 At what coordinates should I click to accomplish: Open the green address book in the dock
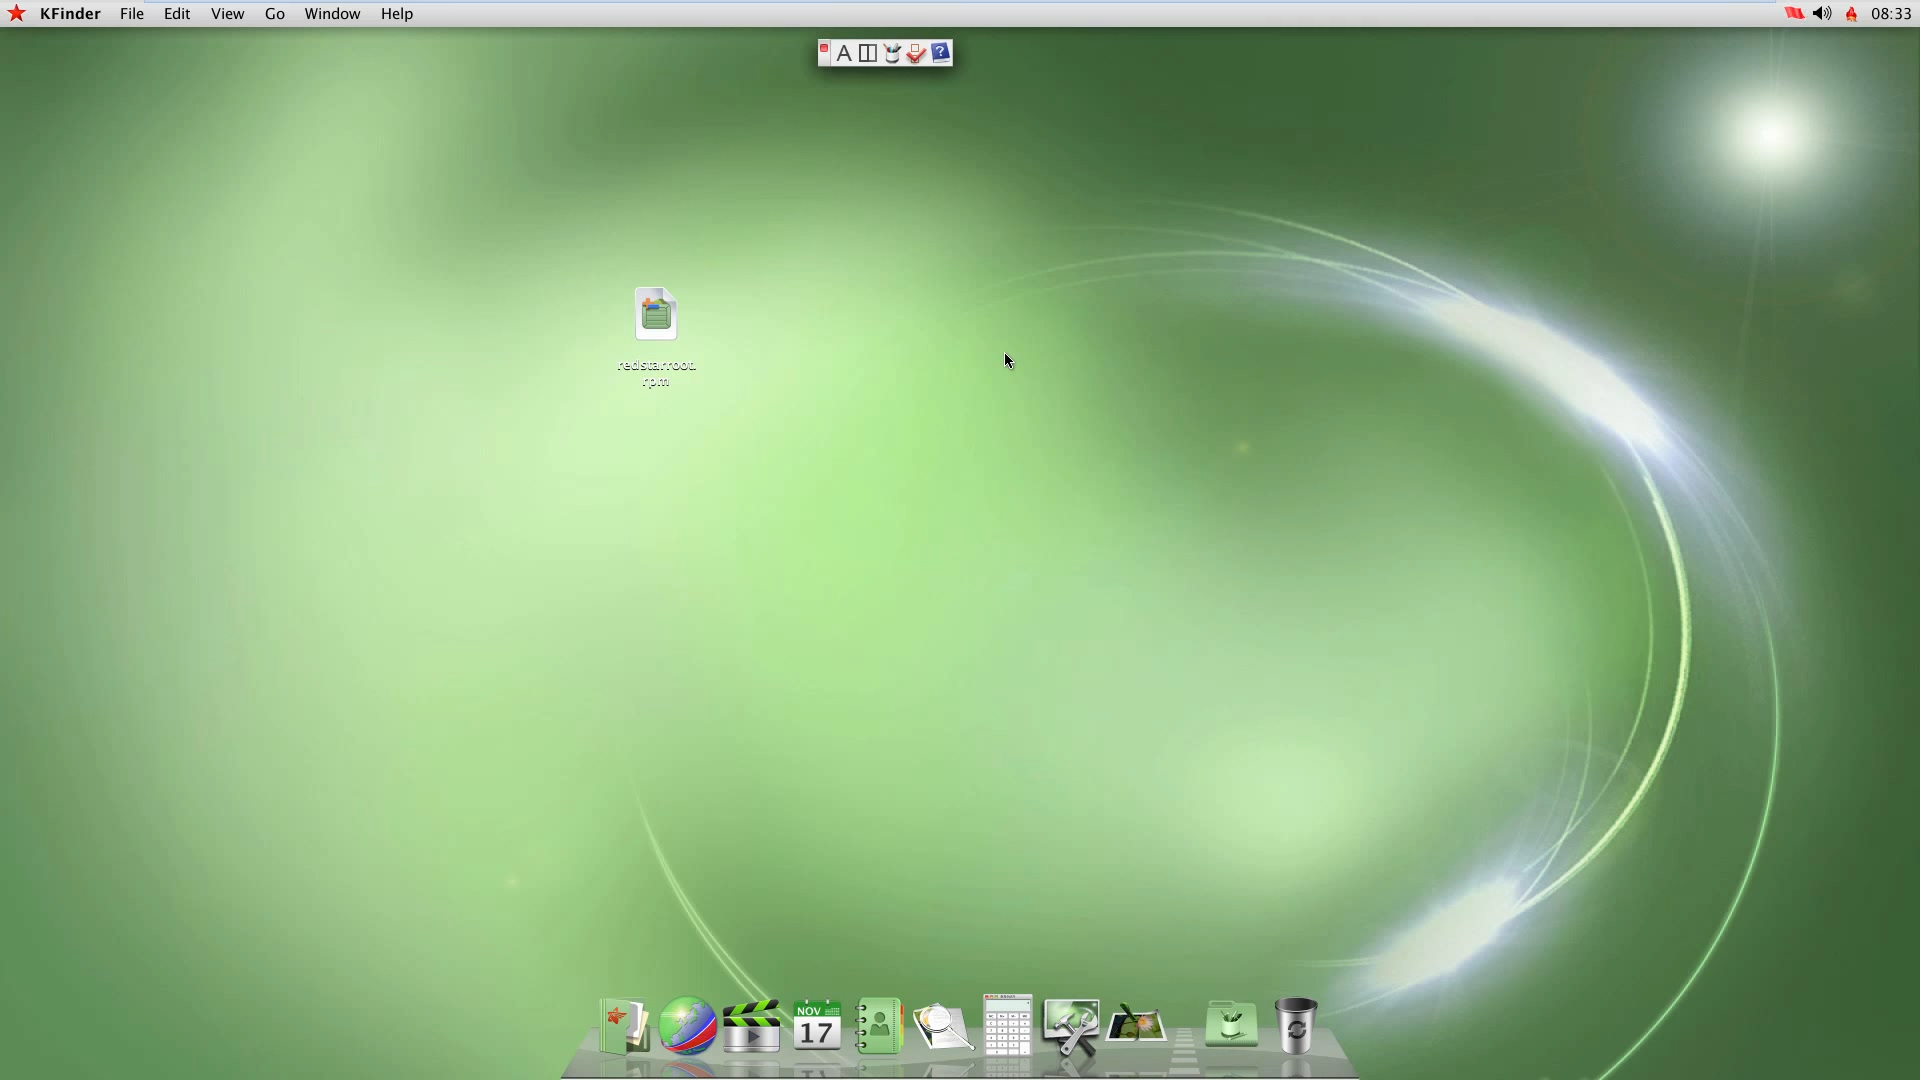(x=879, y=1026)
